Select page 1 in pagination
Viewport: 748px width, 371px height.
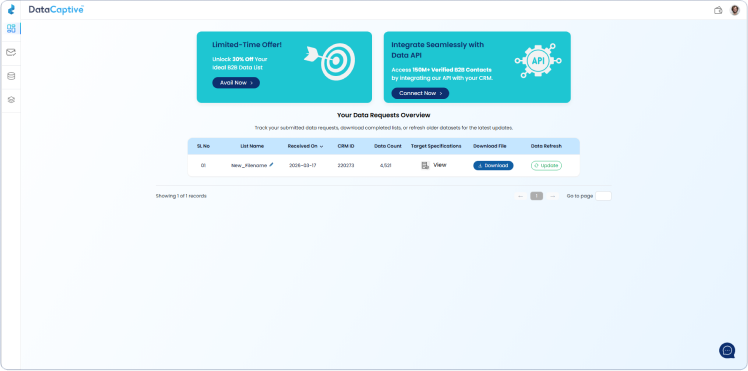(537, 196)
